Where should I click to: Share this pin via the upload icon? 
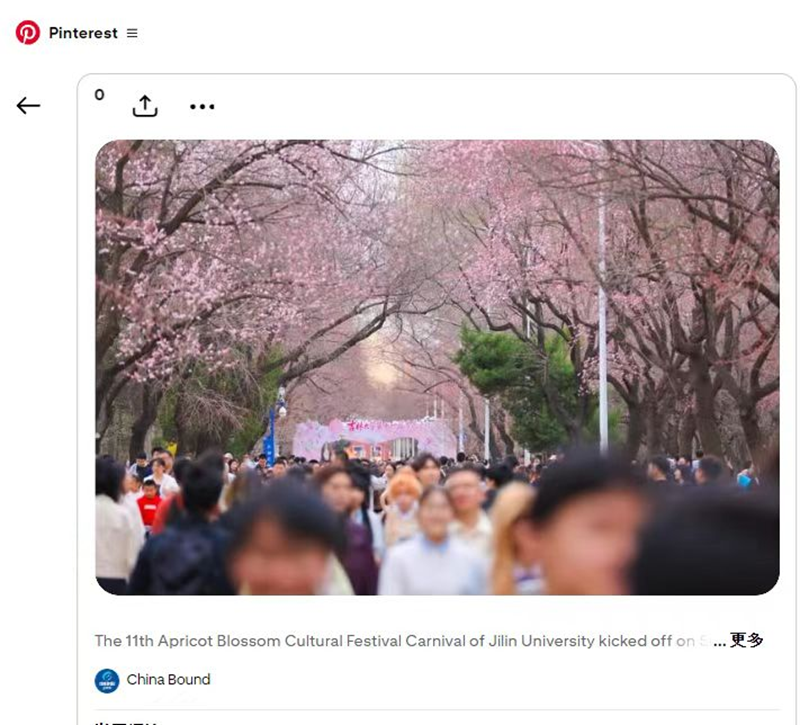(145, 106)
